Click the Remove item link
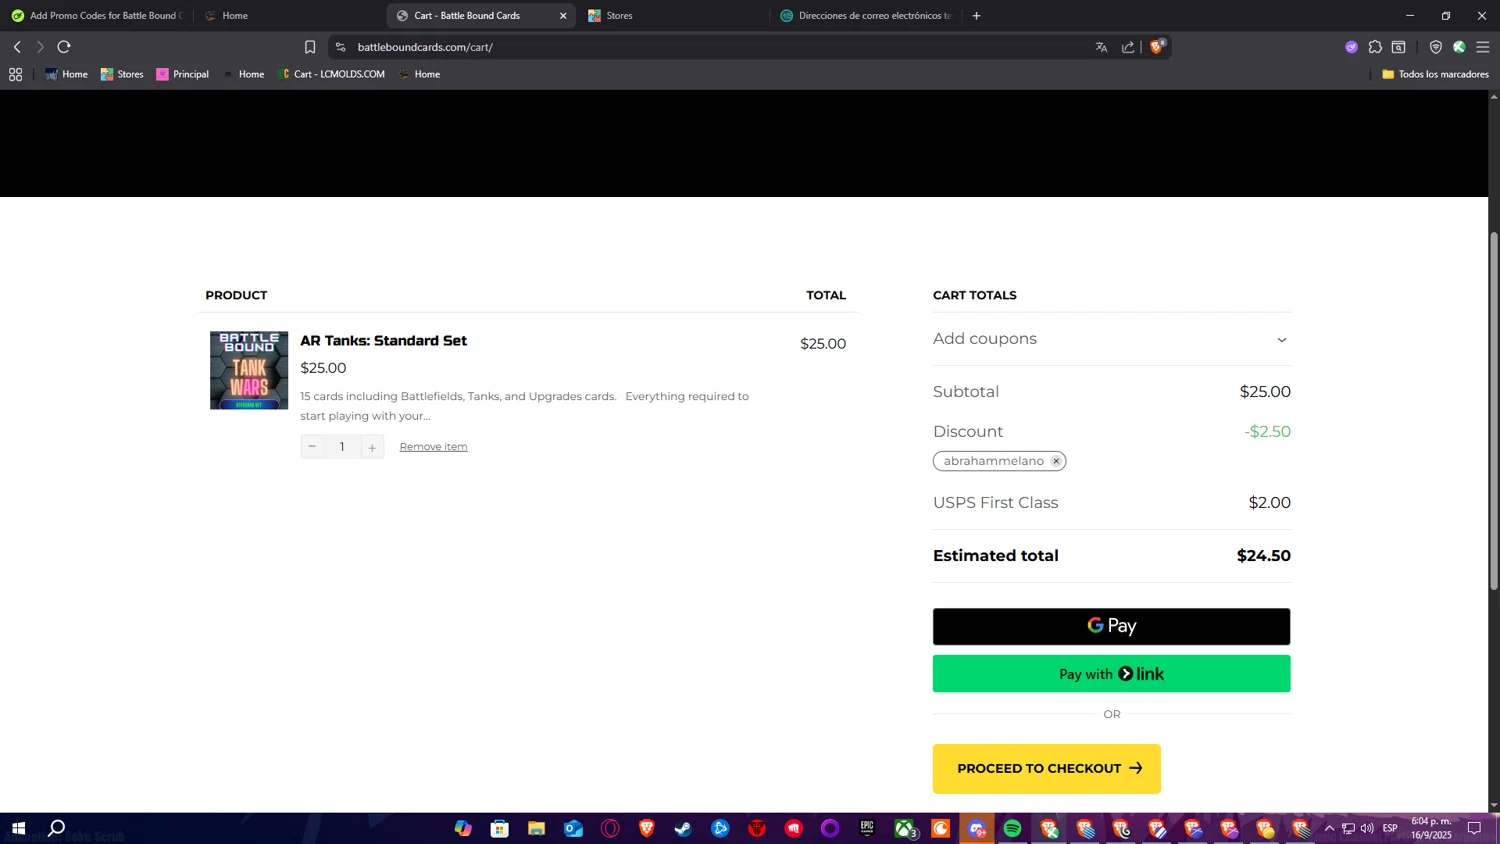The width and height of the screenshot is (1500, 844). pos(433,447)
